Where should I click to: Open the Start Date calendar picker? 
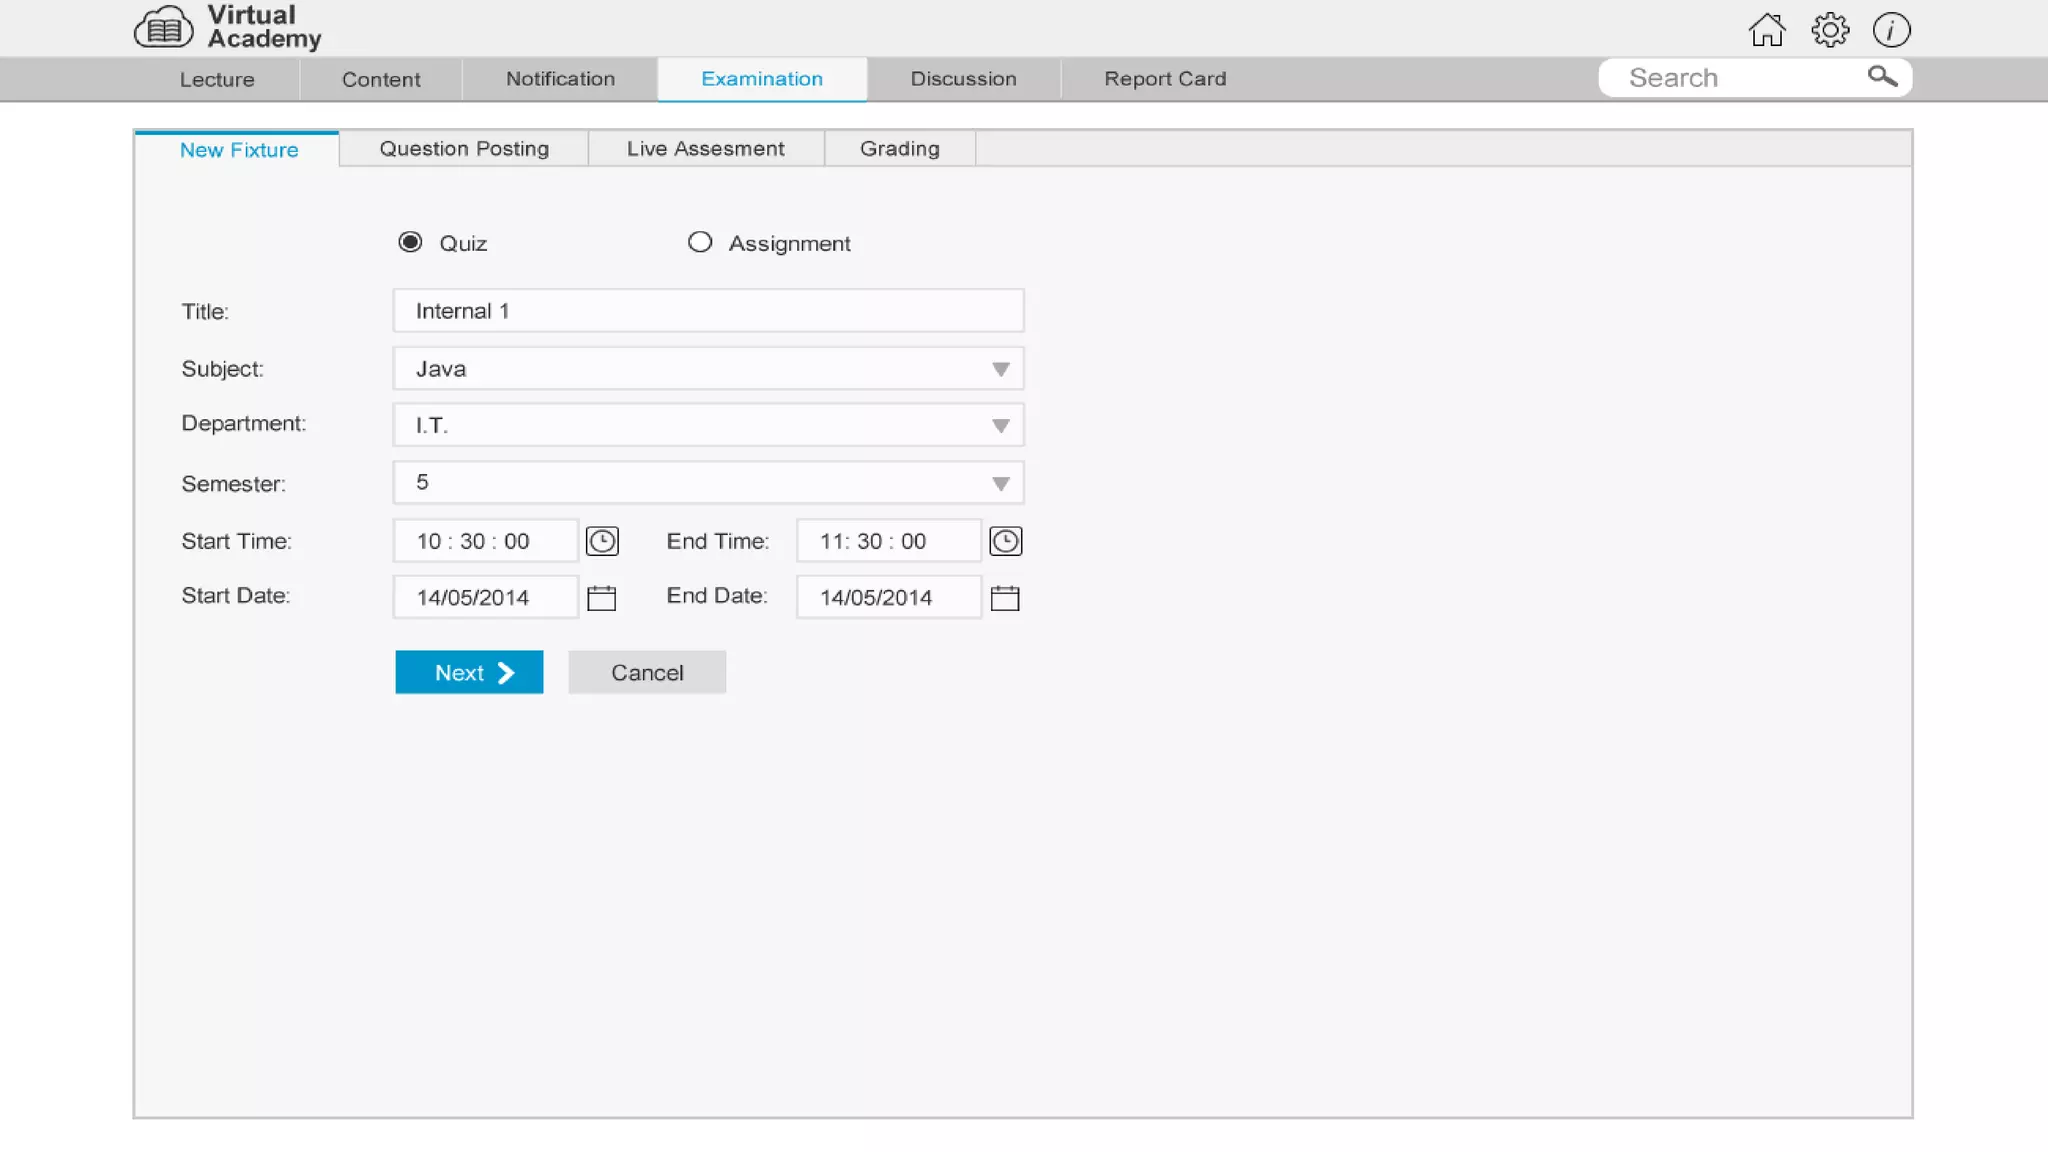(x=601, y=598)
